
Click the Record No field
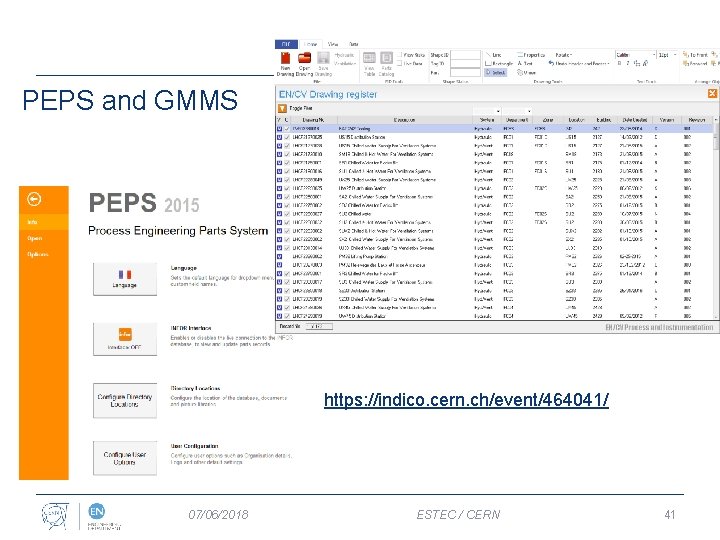click(x=319, y=326)
